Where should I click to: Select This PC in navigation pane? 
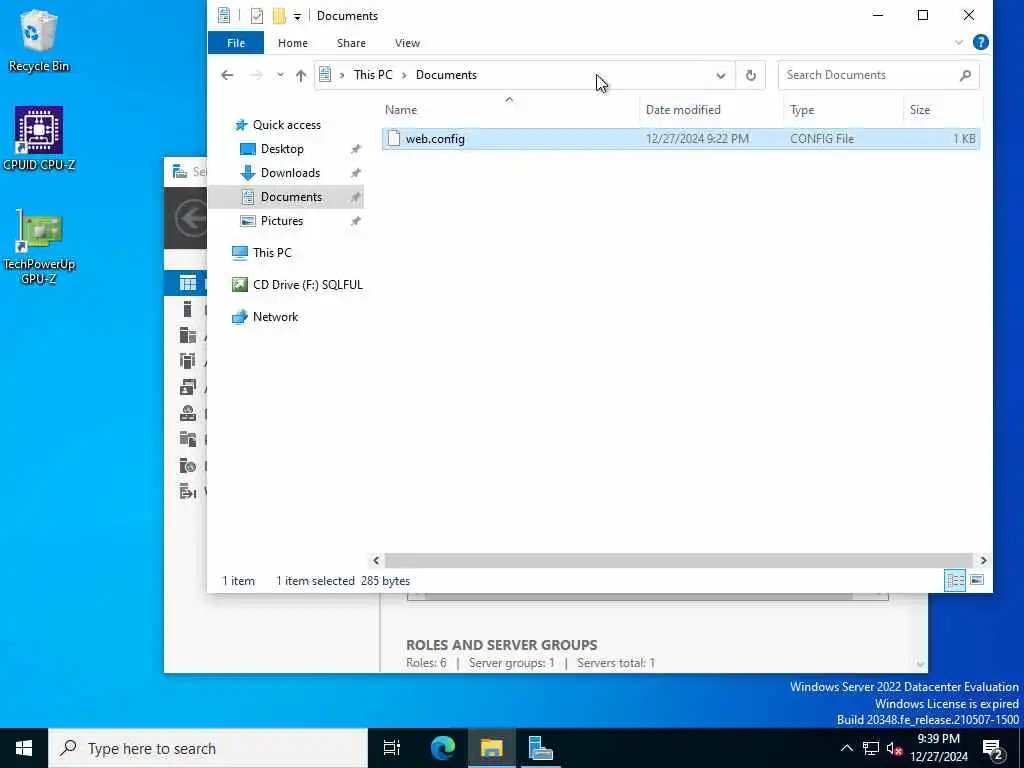point(272,253)
